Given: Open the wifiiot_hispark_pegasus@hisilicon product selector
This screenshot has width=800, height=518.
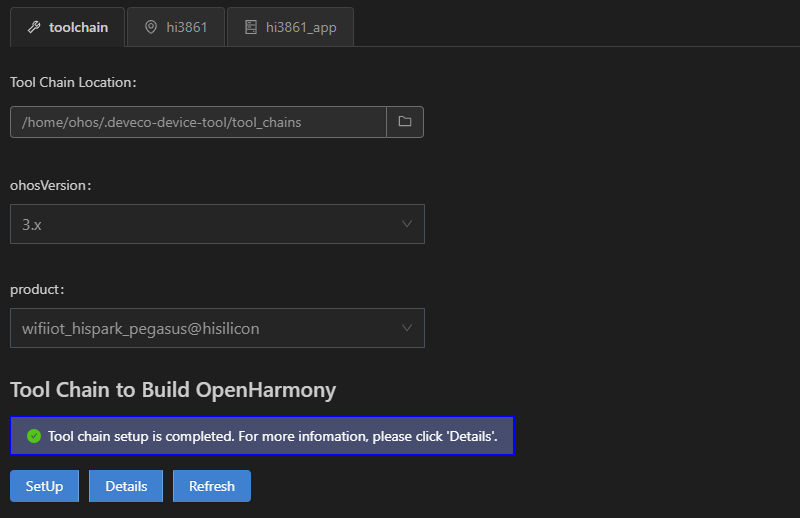Looking at the screenshot, I should pyautogui.click(x=217, y=328).
